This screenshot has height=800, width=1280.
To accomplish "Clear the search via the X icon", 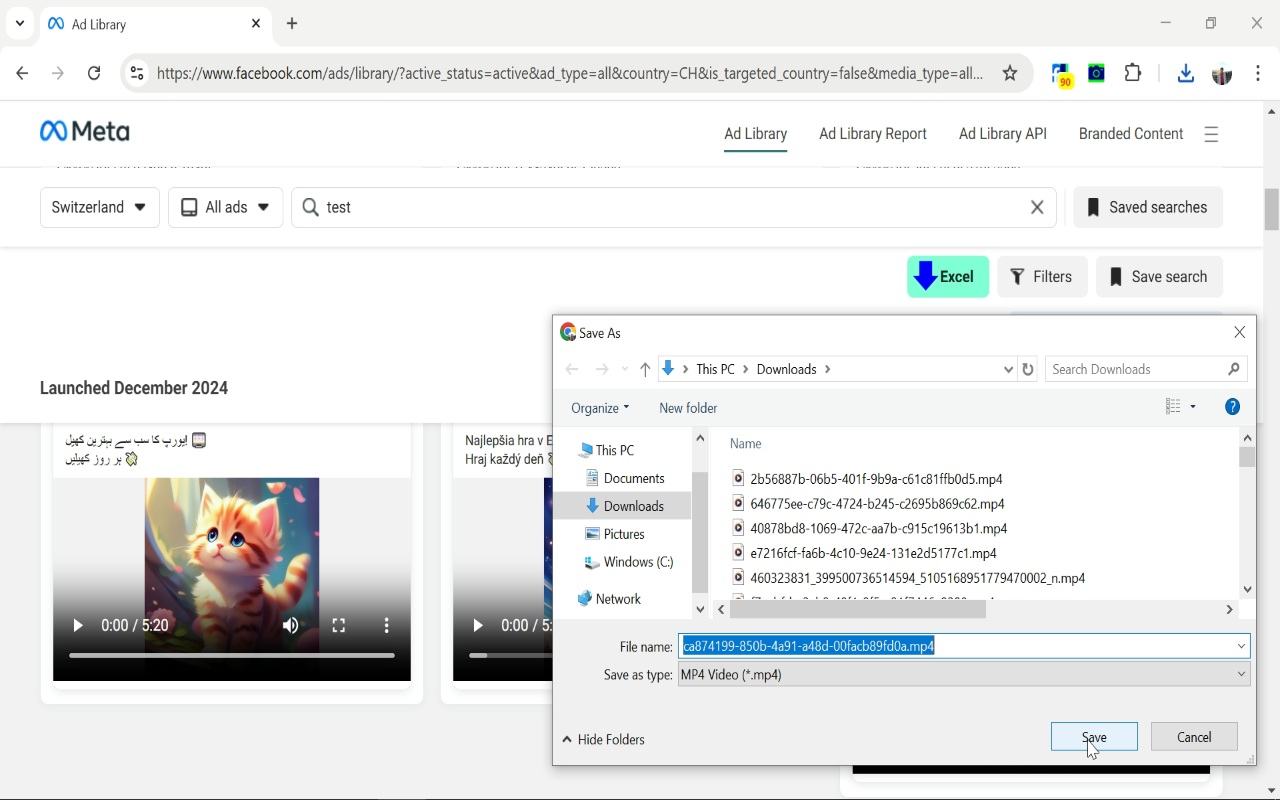I will click(1037, 207).
